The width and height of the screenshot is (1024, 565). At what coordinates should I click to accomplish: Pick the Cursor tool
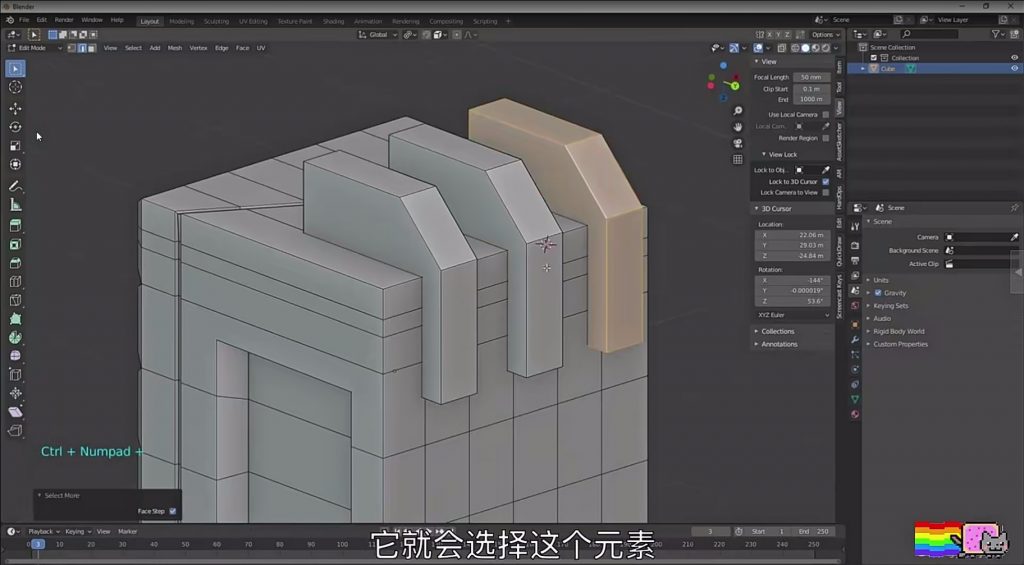tap(15, 87)
